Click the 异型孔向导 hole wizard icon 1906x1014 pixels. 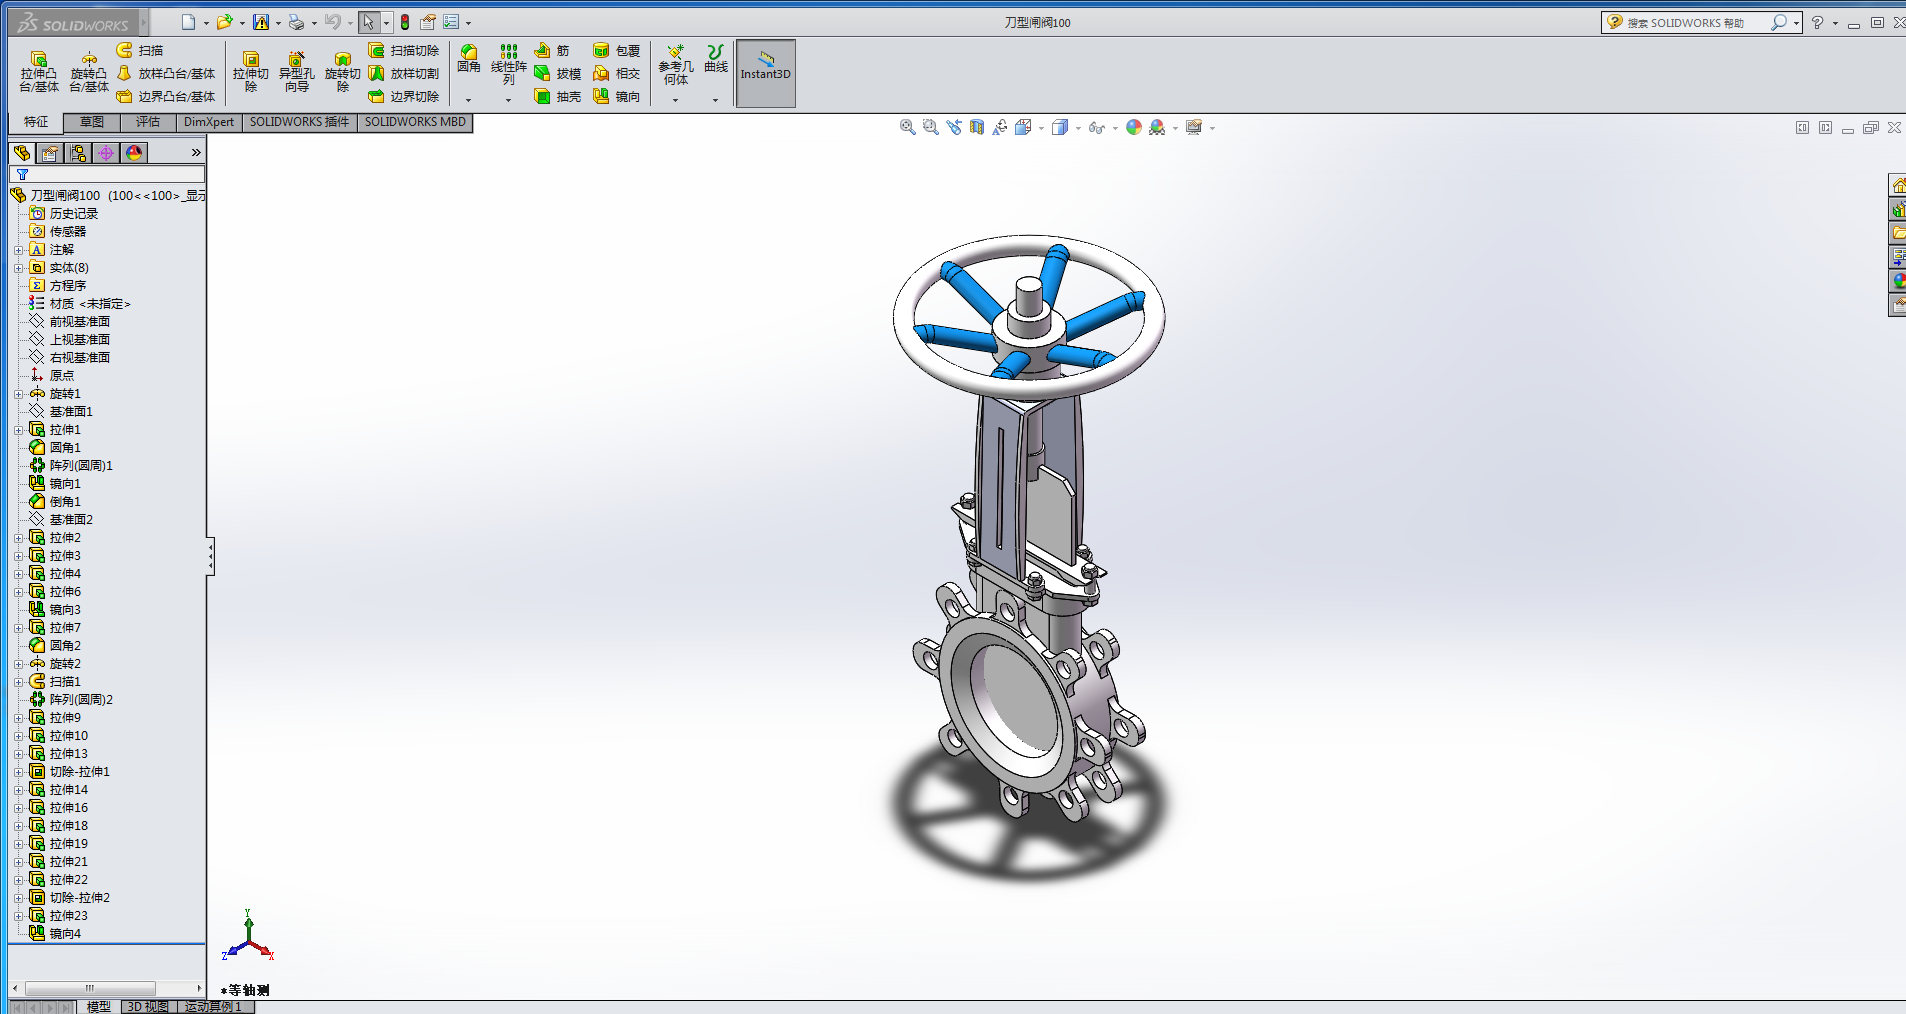(296, 71)
